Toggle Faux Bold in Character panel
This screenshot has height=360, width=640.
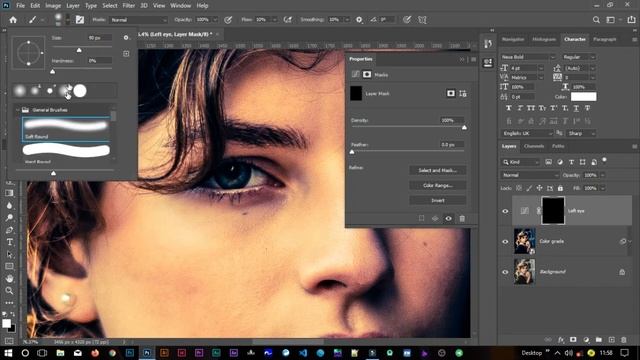click(x=509, y=108)
